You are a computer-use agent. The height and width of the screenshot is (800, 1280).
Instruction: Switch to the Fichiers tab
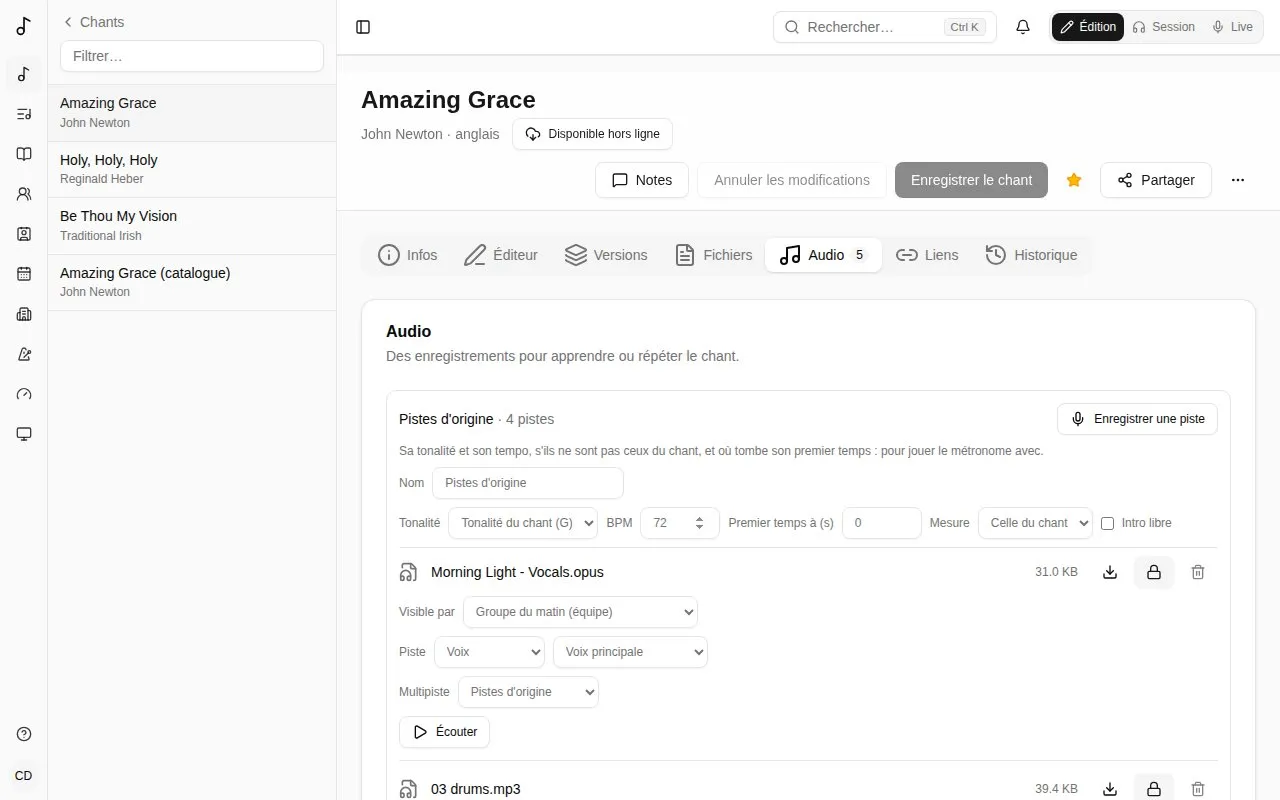[x=713, y=255]
